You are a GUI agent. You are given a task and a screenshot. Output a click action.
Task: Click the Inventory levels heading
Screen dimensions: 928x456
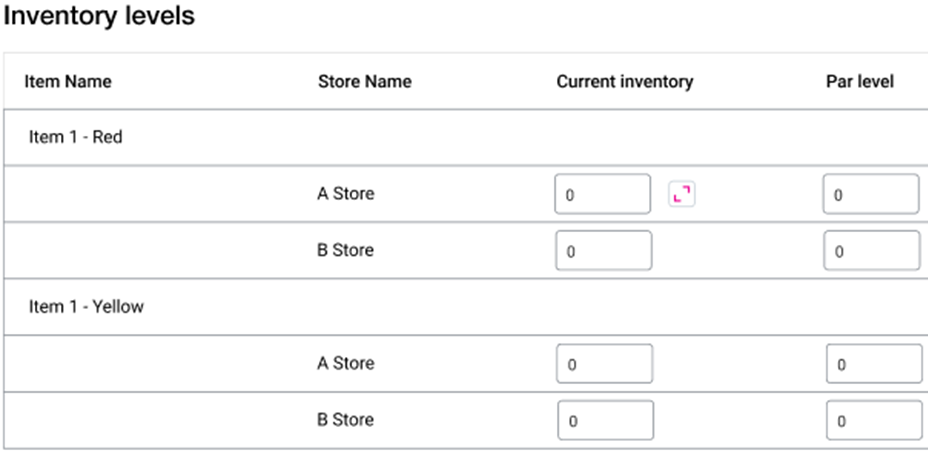pos(99,17)
